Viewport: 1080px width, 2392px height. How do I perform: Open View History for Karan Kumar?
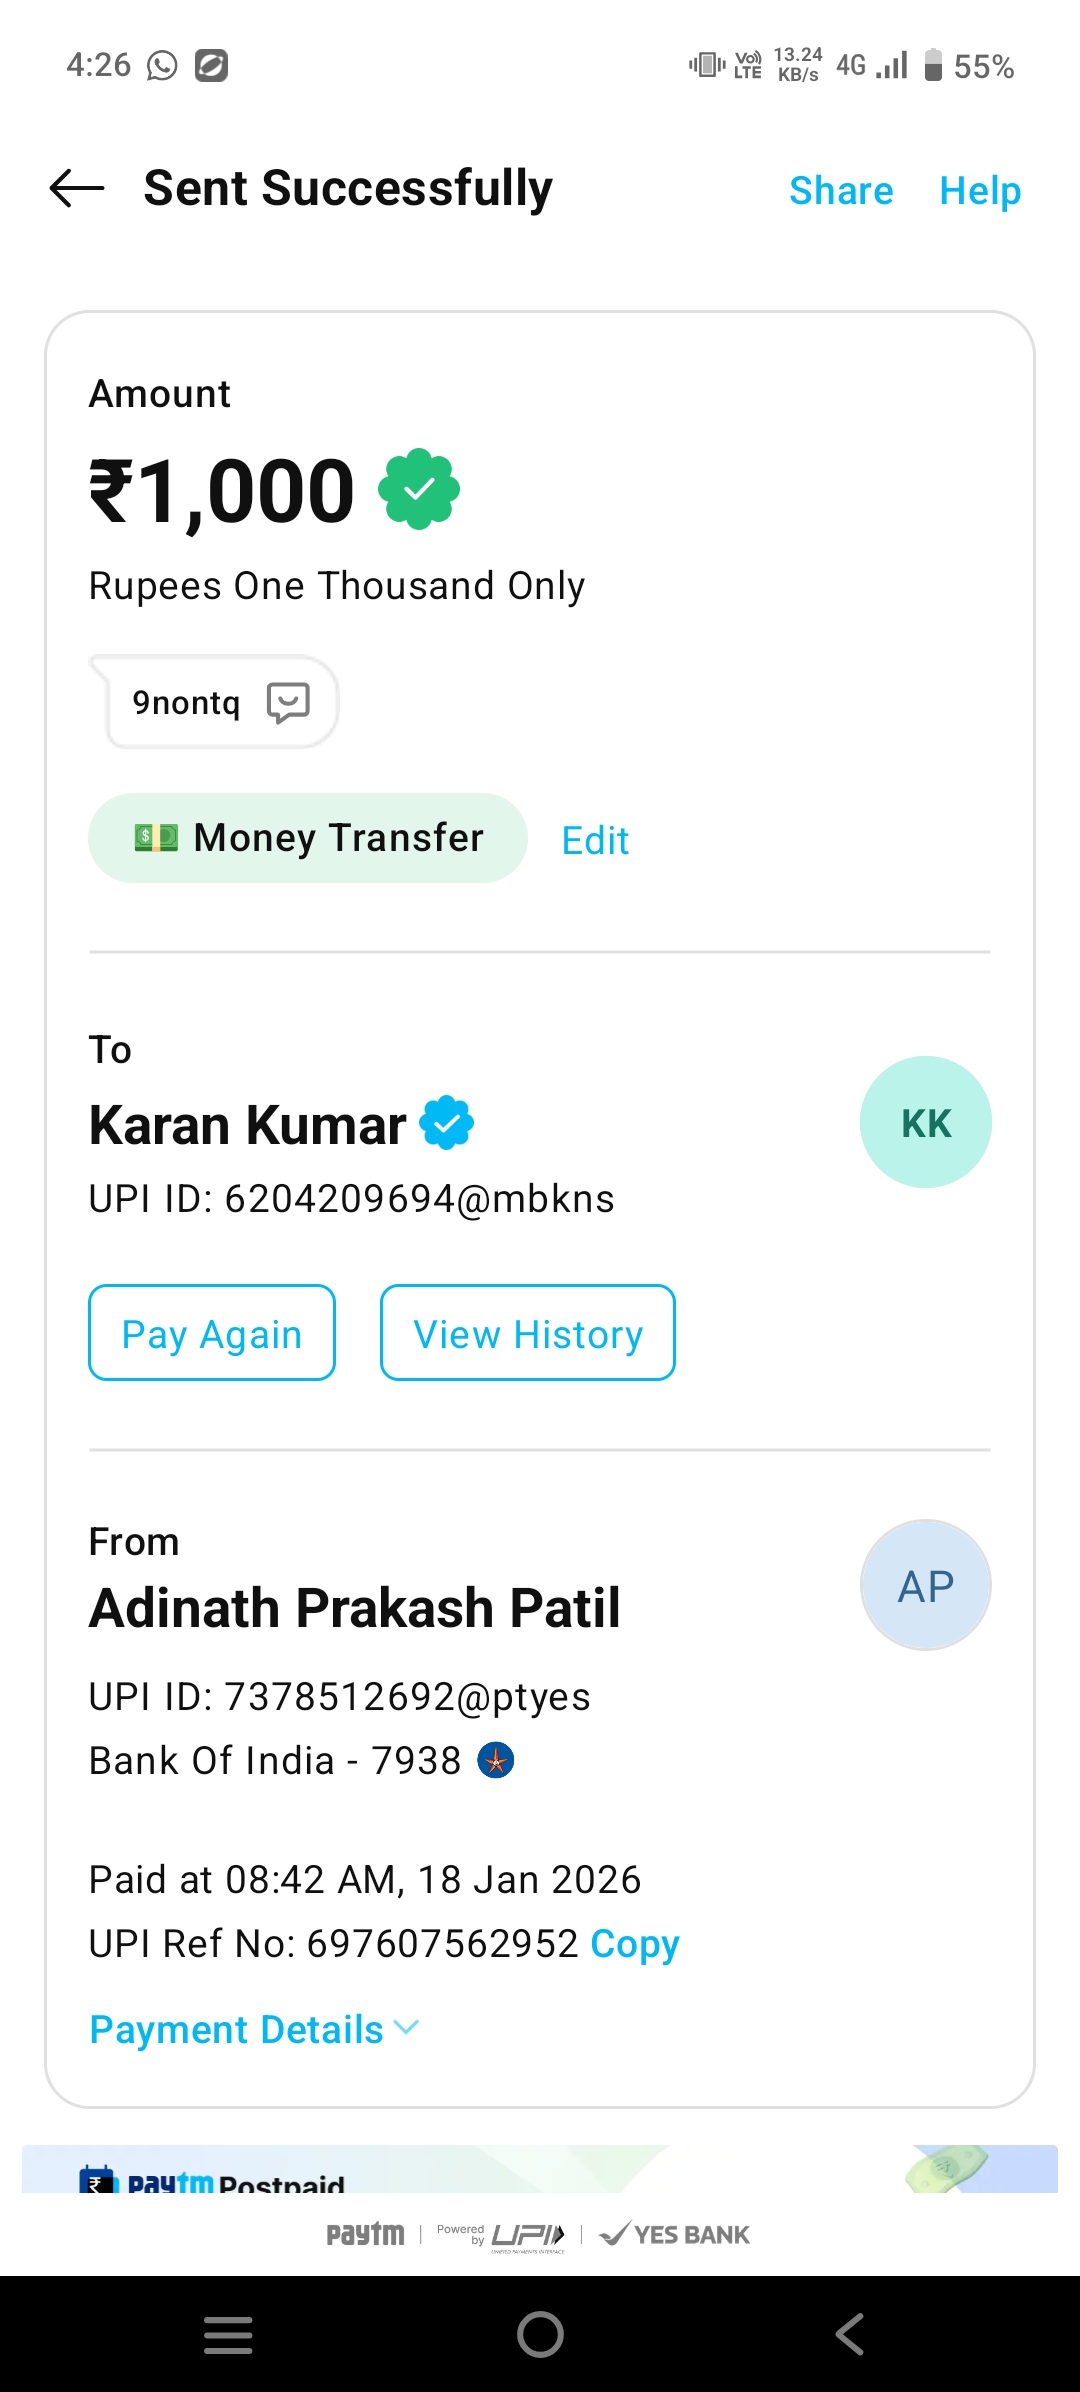click(527, 1333)
